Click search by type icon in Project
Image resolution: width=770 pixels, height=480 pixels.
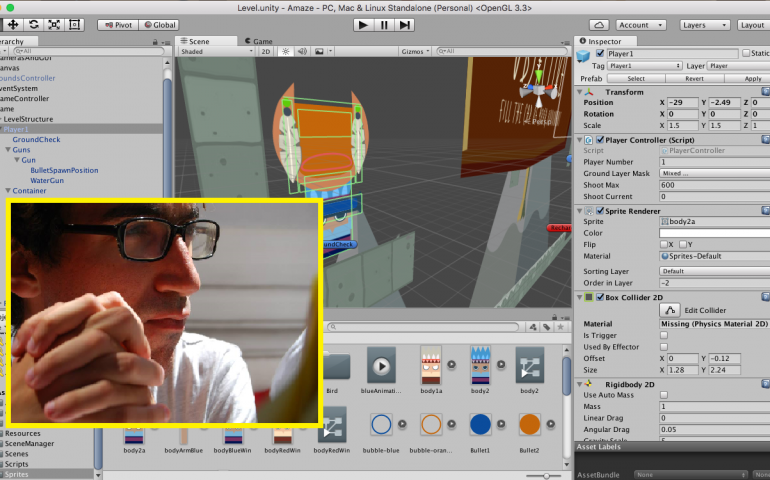pyautogui.click(x=533, y=327)
